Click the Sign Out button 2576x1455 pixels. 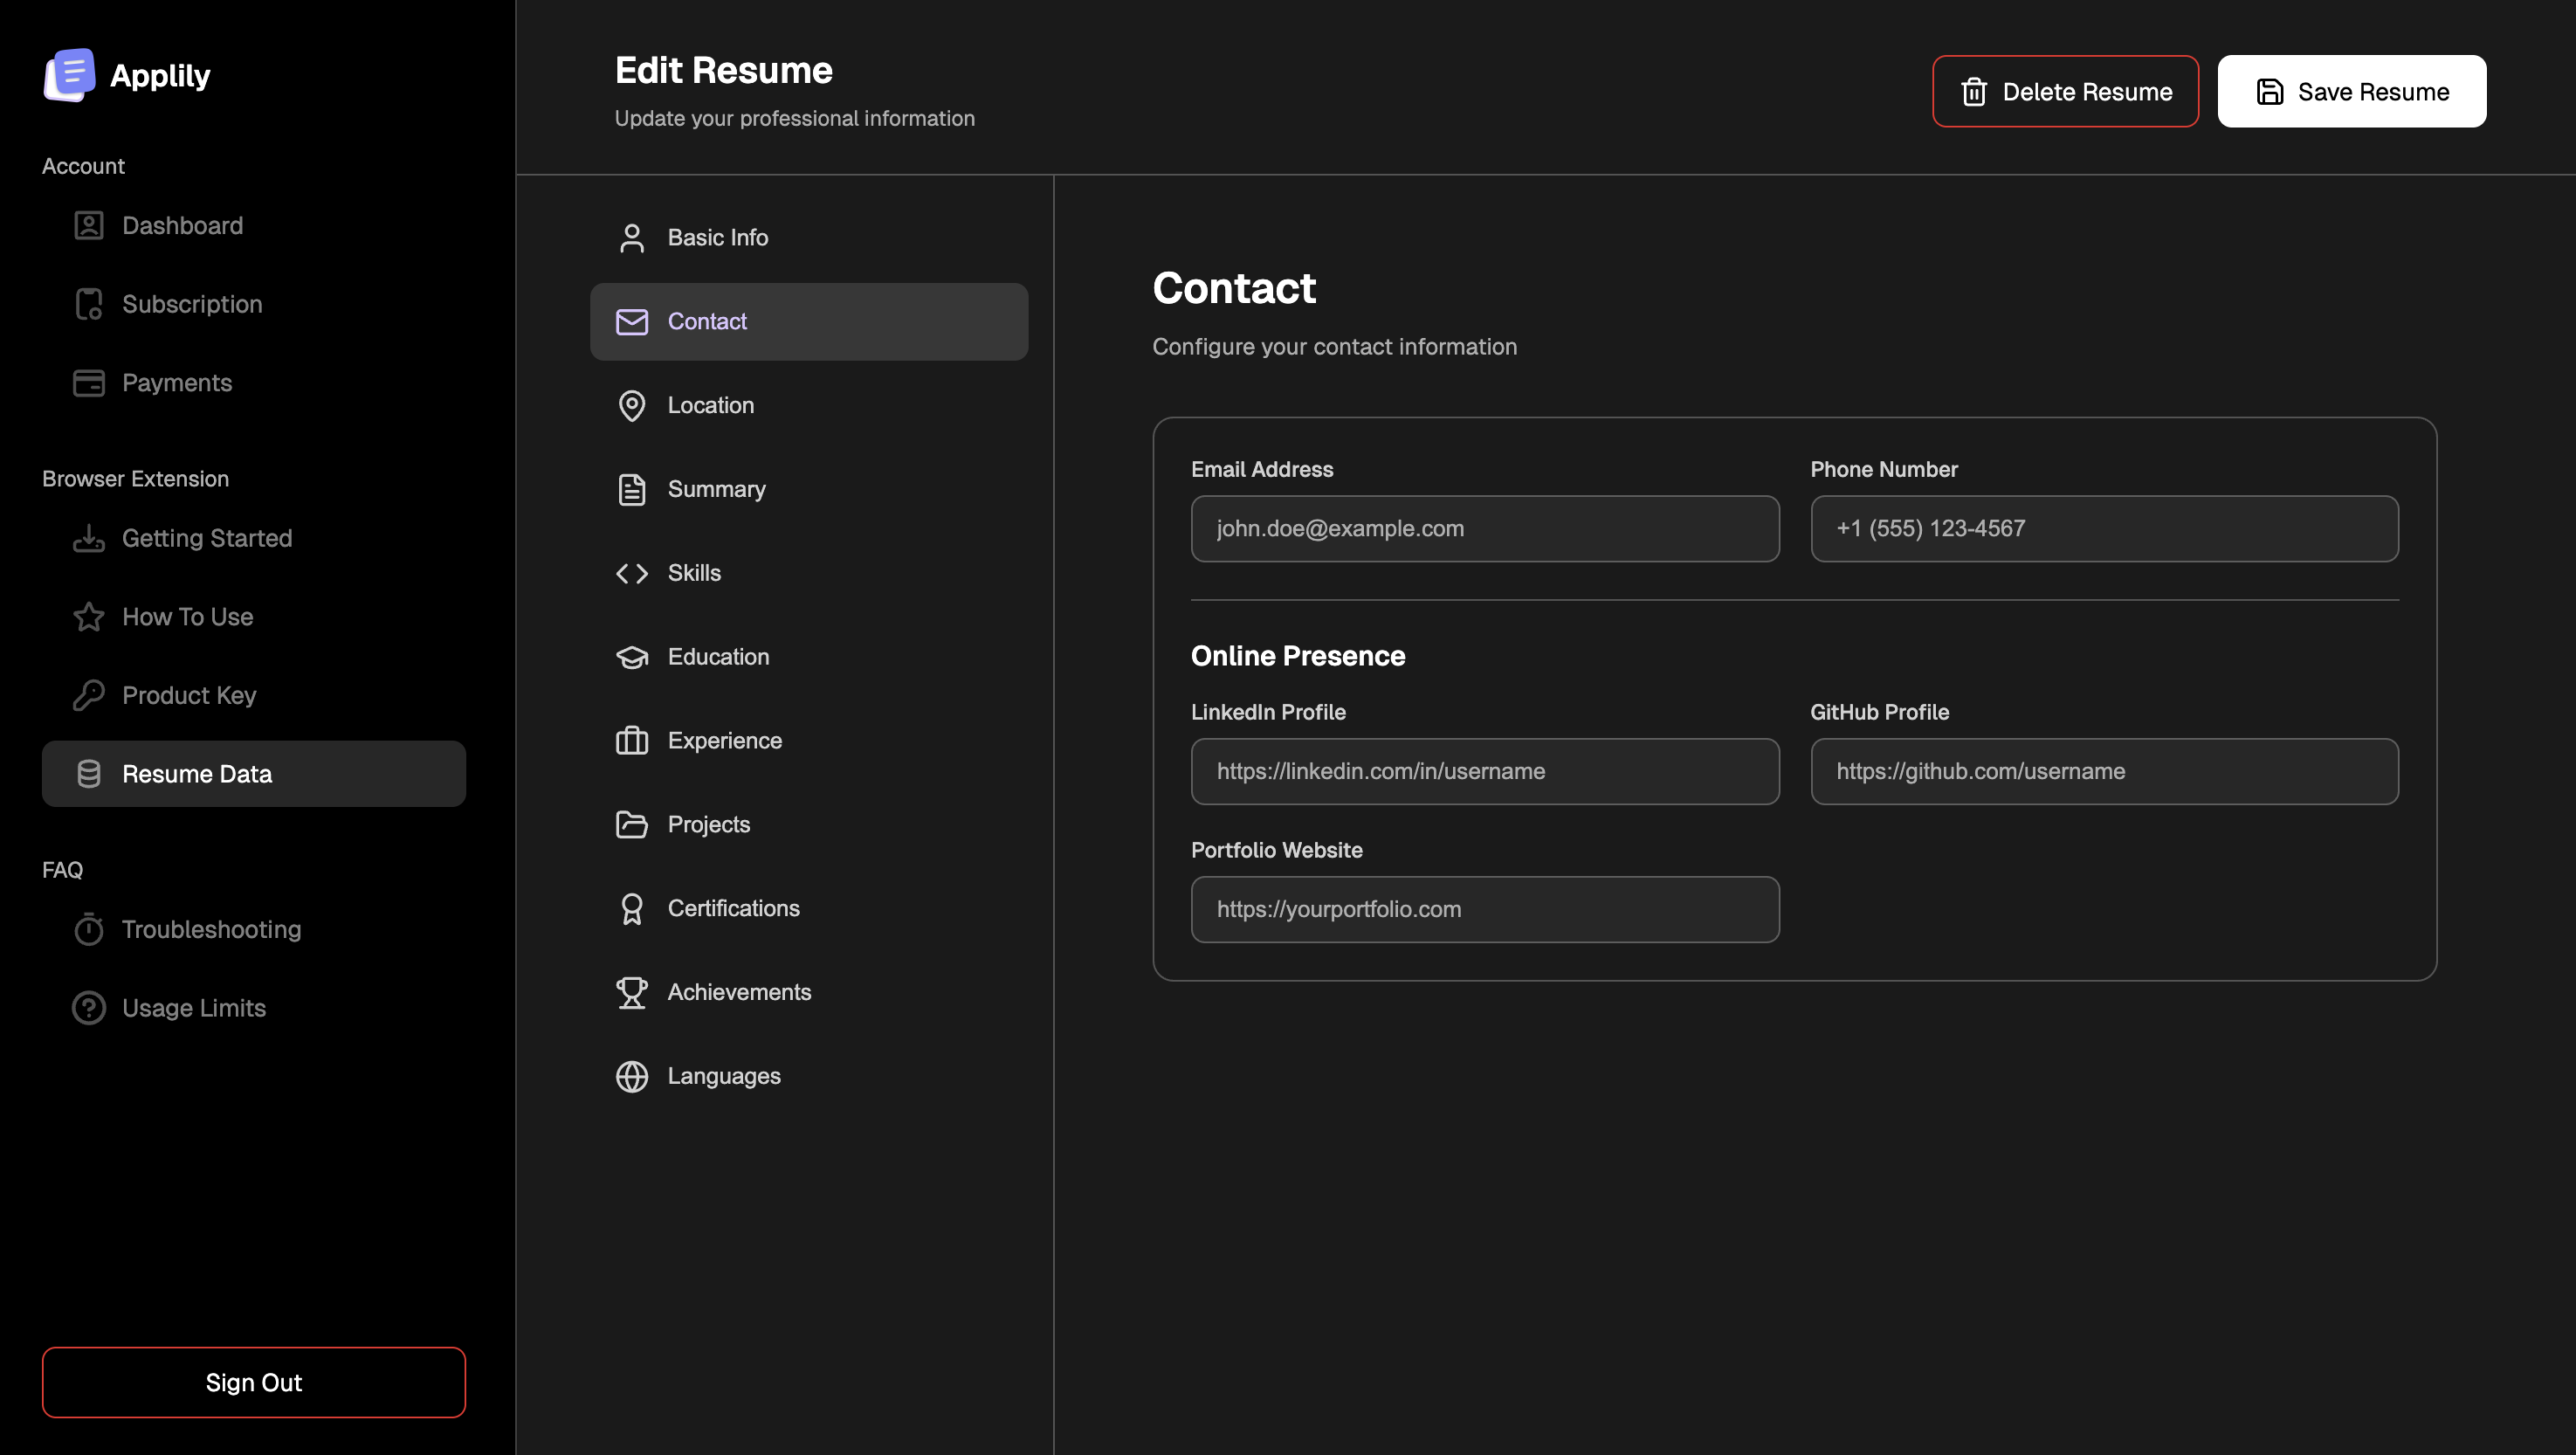point(253,1382)
